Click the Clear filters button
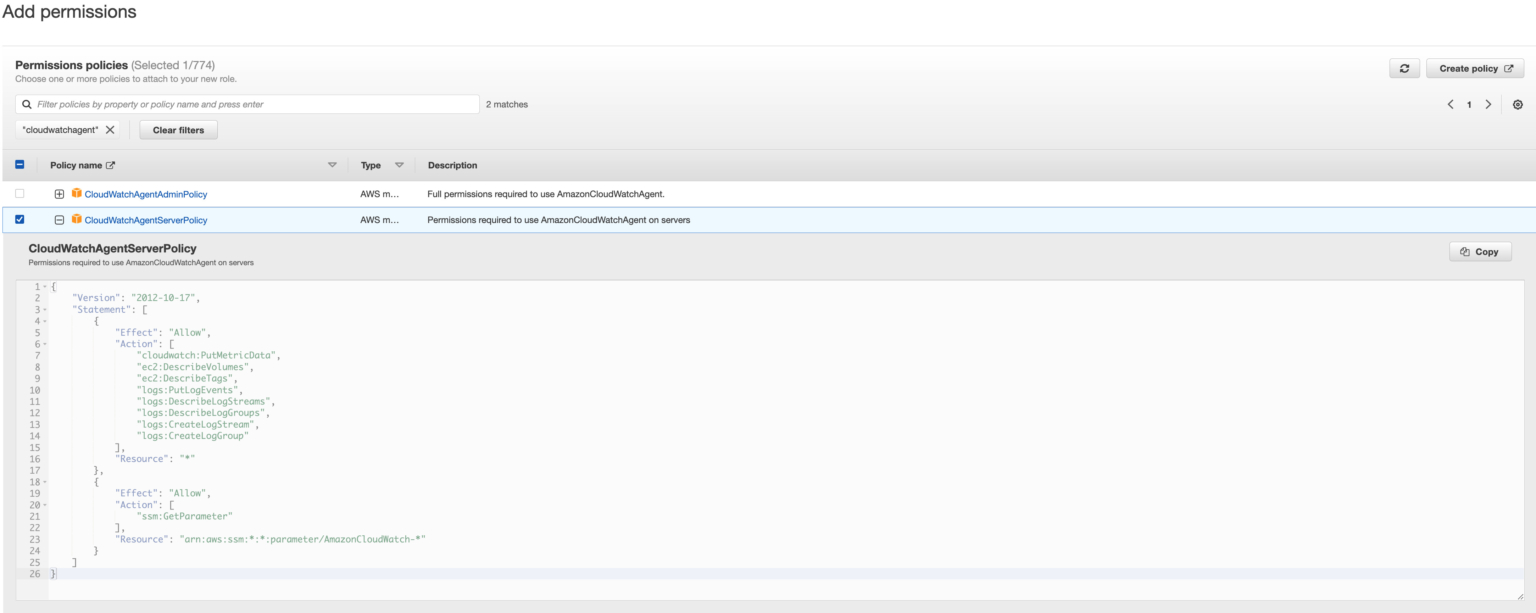 [178, 129]
